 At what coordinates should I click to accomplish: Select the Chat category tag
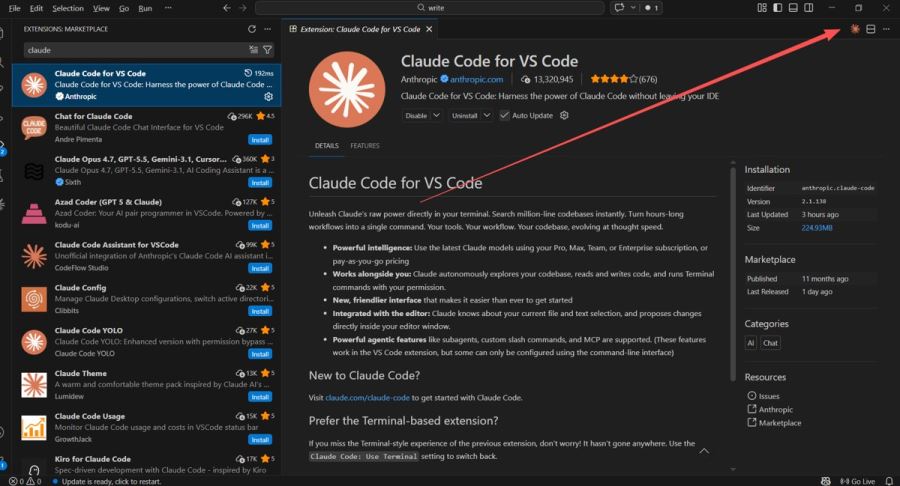pyautogui.click(x=770, y=343)
